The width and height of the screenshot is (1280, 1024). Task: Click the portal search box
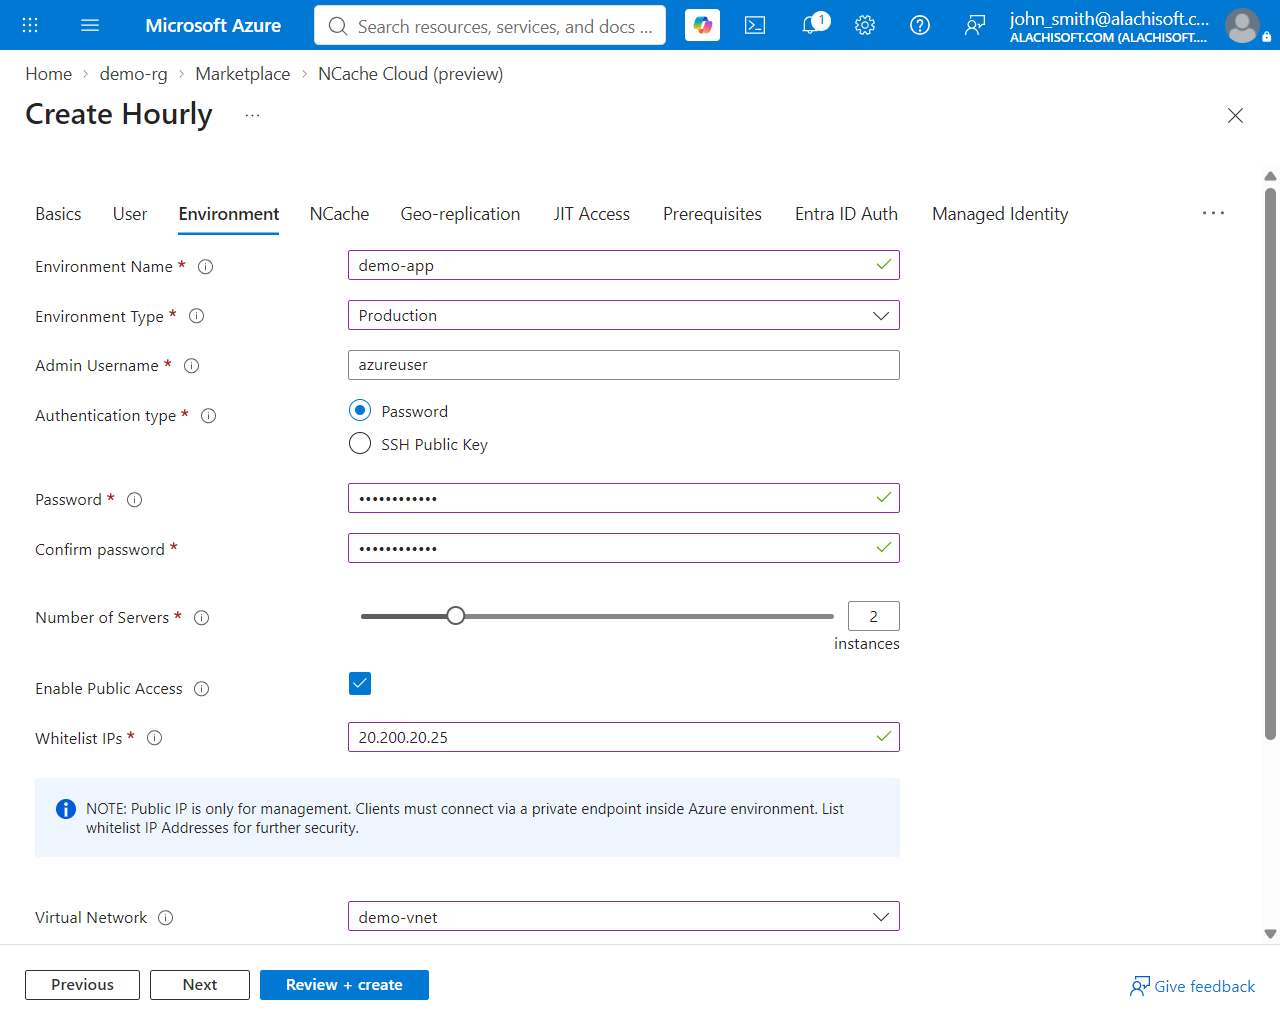490,25
